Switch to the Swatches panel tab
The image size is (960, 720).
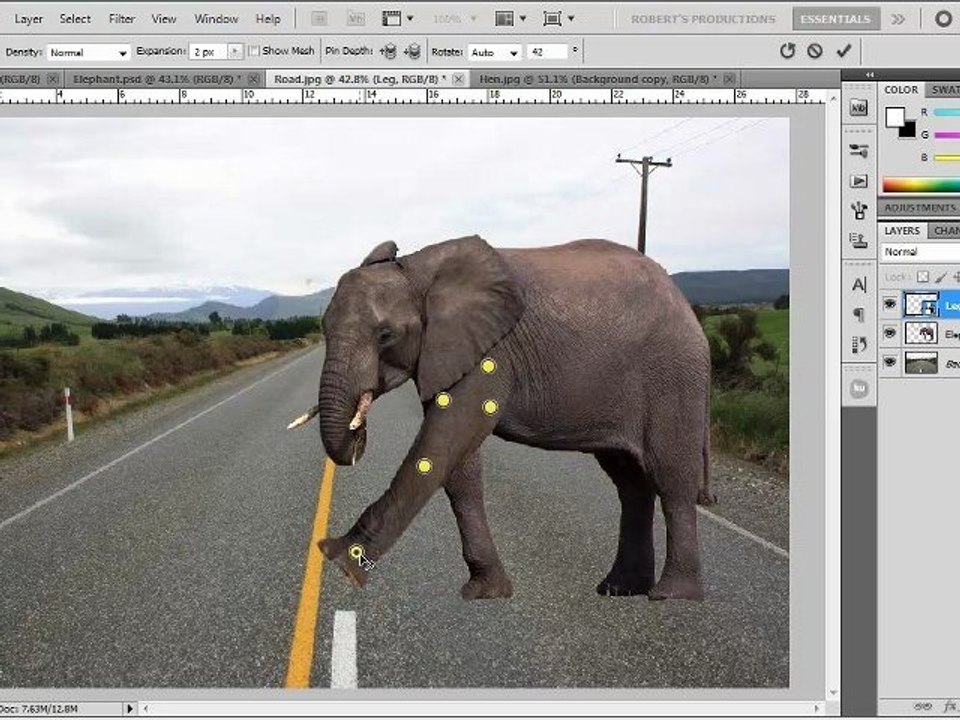(x=943, y=90)
